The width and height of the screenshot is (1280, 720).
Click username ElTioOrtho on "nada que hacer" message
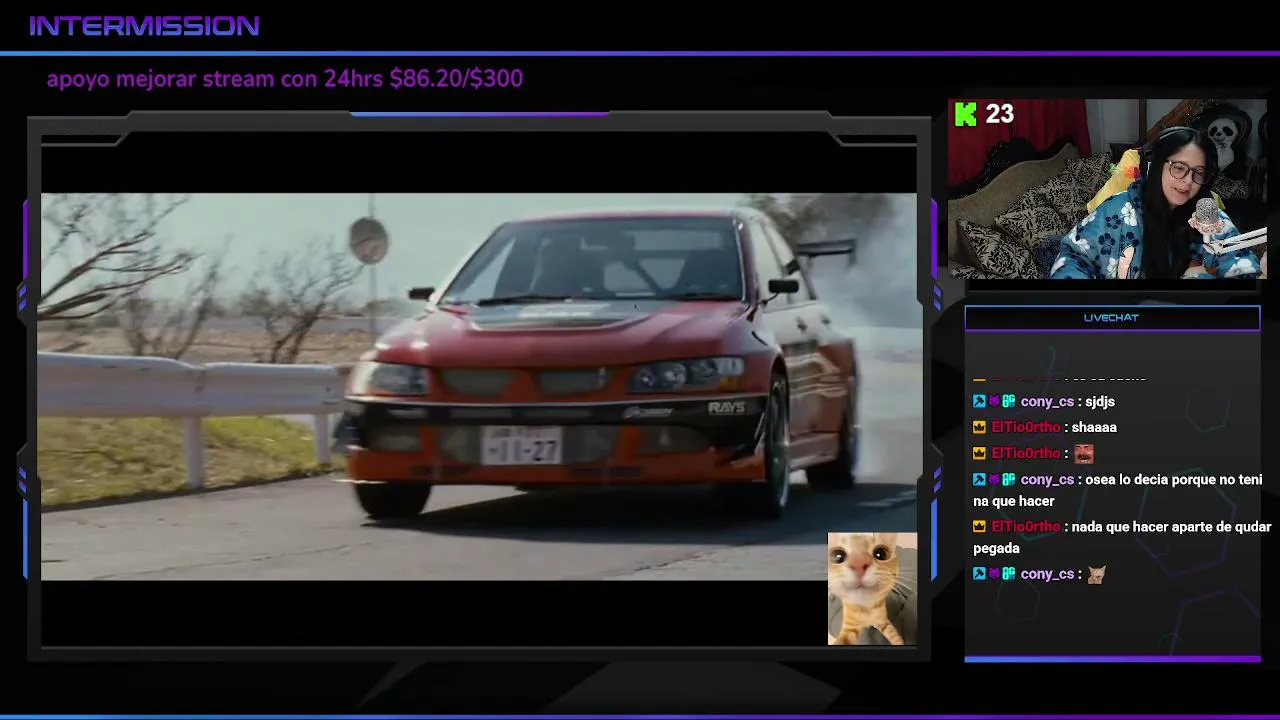[1025, 526]
